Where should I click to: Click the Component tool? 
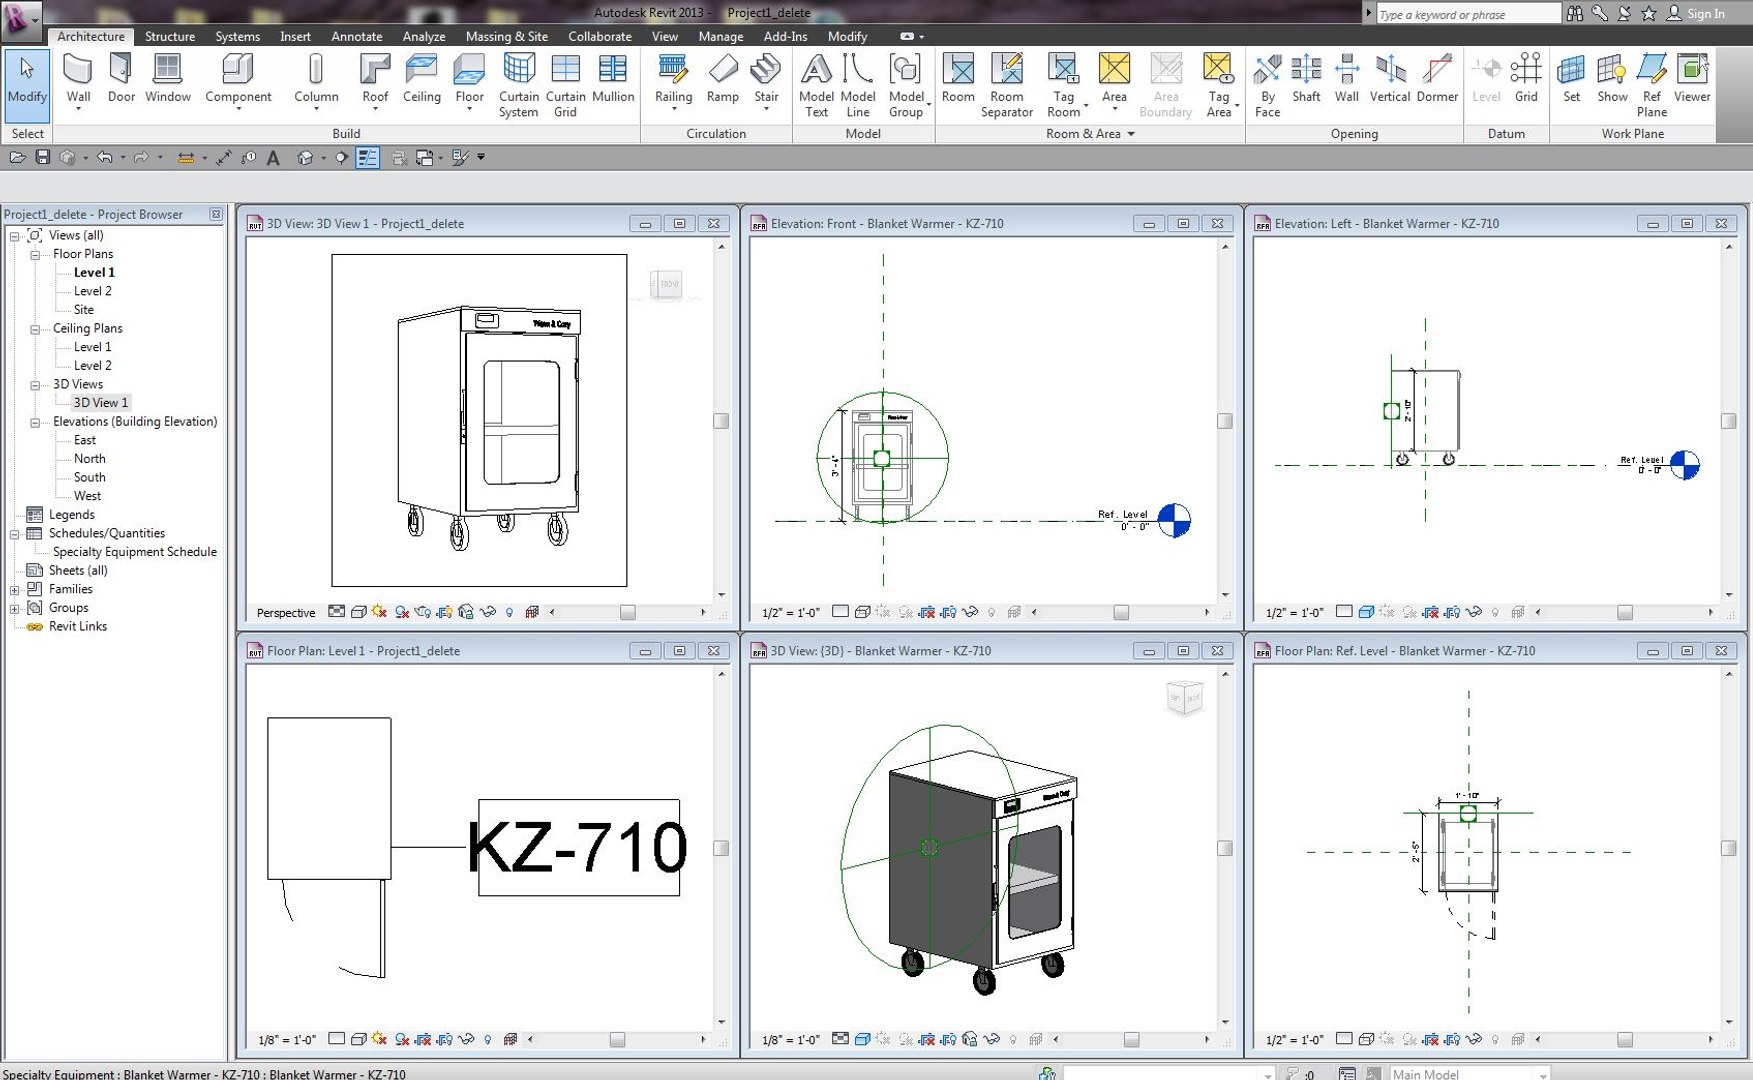click(238, 80)
